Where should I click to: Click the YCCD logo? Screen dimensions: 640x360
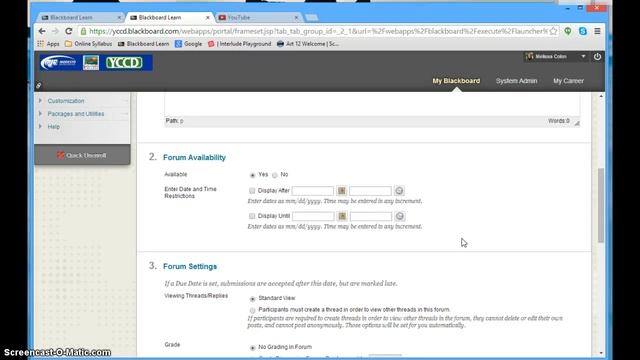tap(124, 62)
